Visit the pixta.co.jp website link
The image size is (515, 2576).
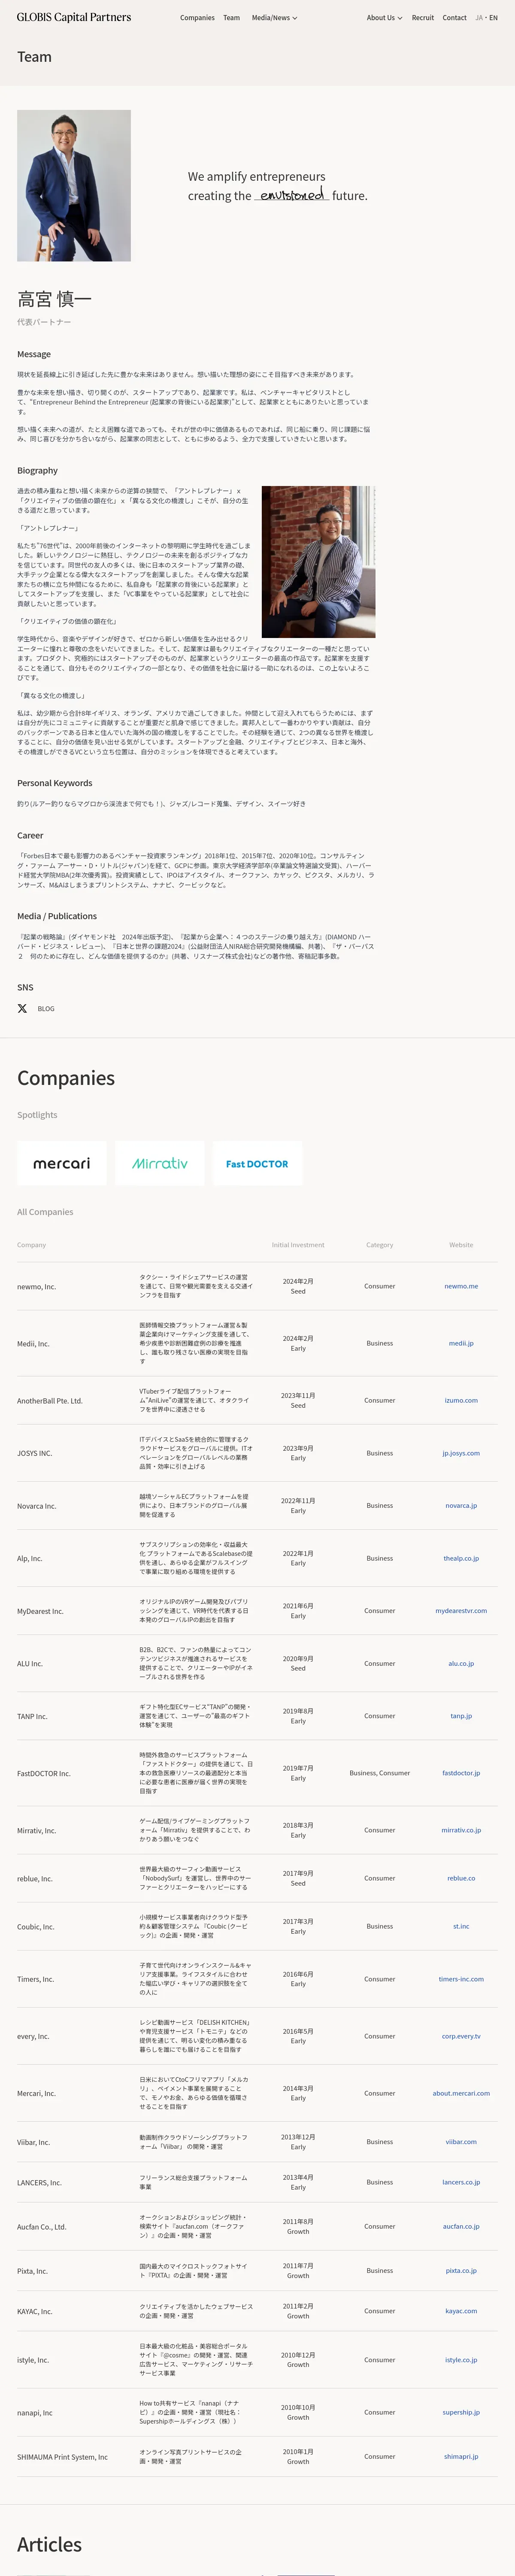461,2270
